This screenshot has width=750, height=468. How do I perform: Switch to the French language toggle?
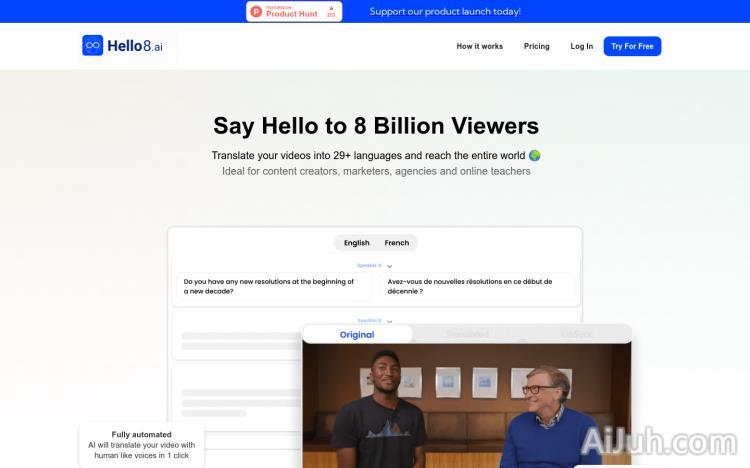click(397, 243)
